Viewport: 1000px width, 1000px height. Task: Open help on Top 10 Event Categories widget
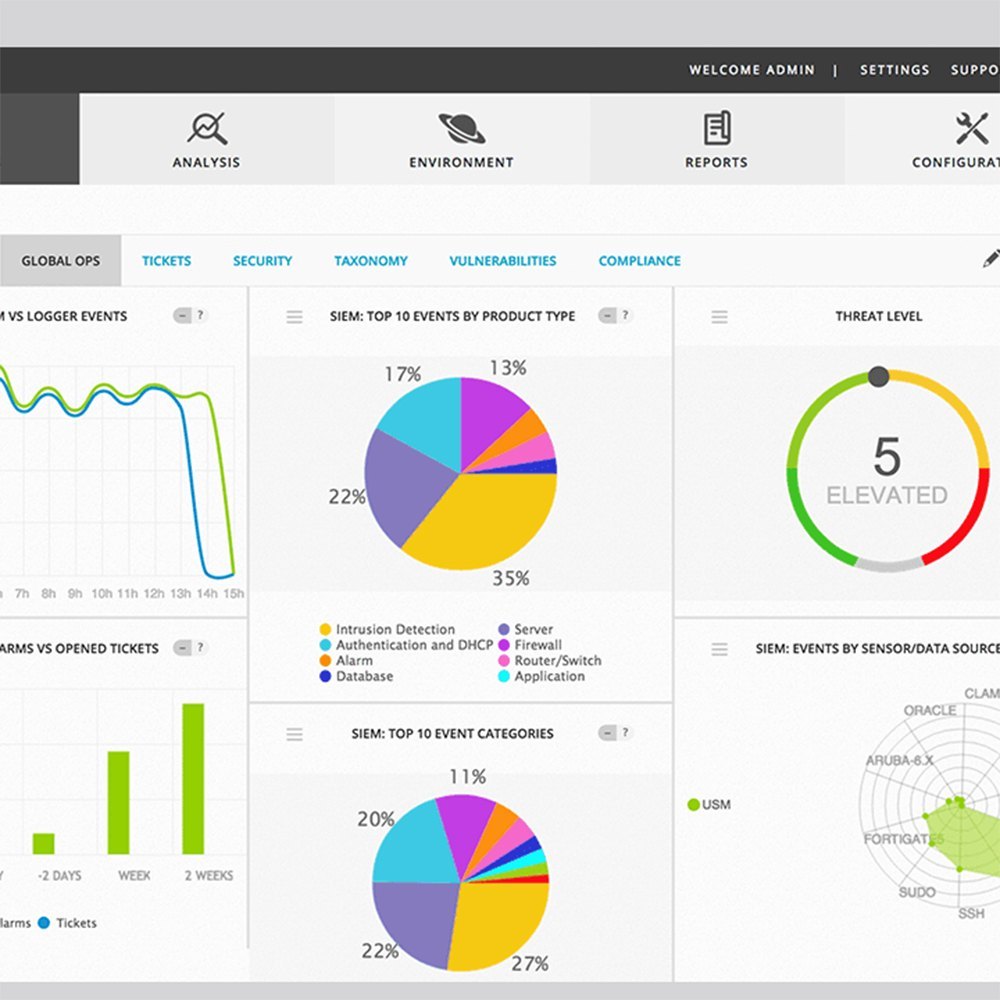coord(626,733)
